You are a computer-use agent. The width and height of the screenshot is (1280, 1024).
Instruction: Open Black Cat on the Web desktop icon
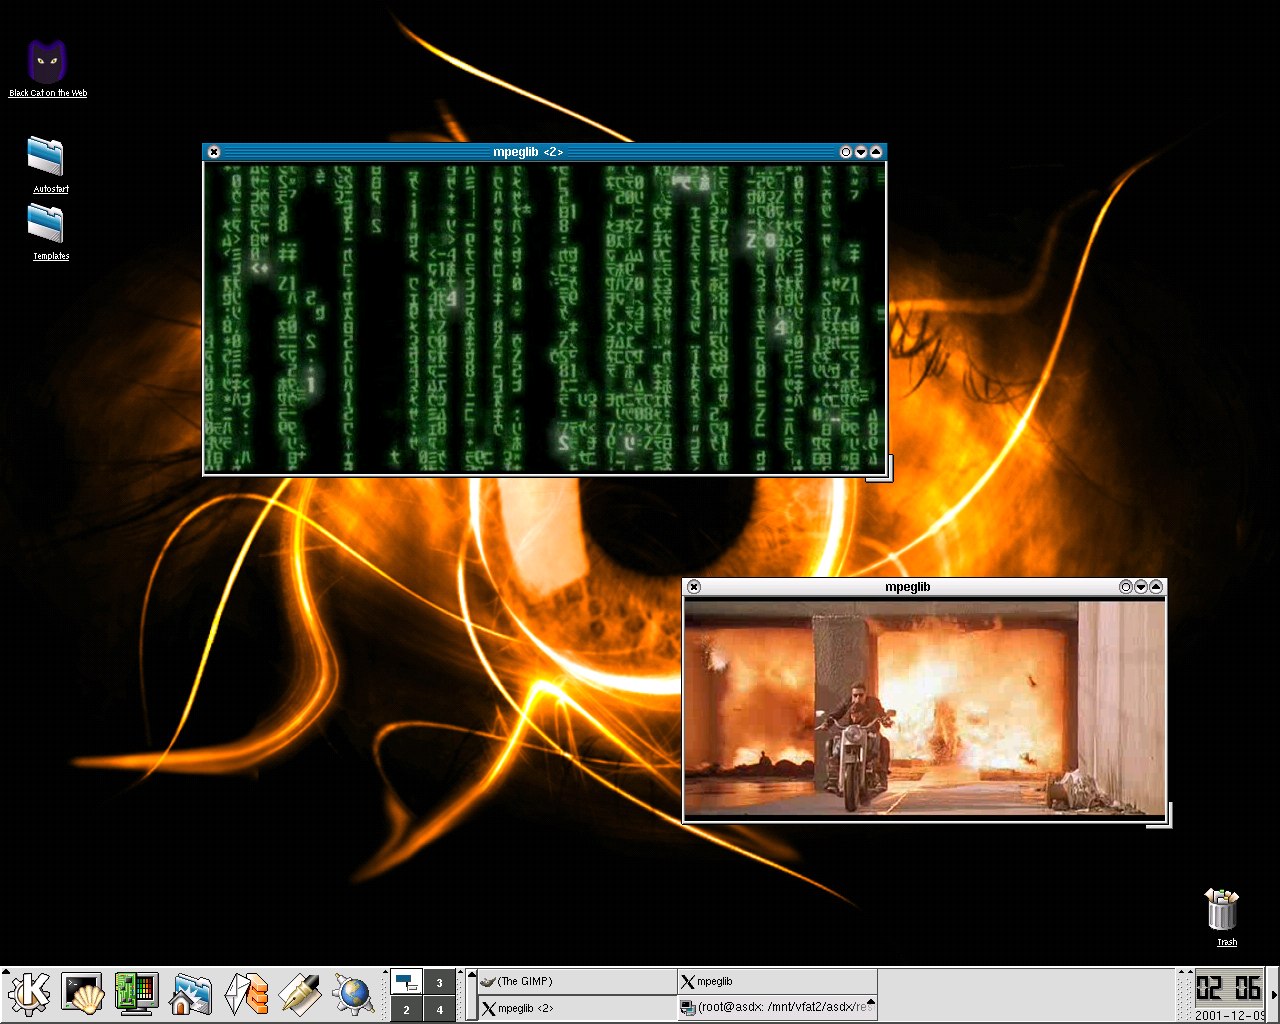pos(47,70)
